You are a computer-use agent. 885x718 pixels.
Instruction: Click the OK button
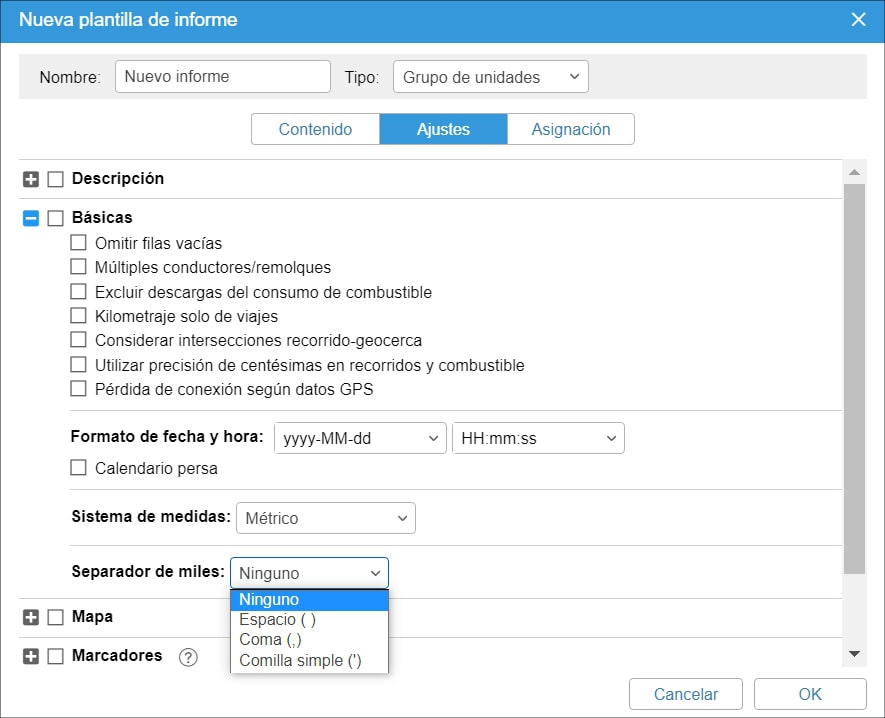point(810,693)
